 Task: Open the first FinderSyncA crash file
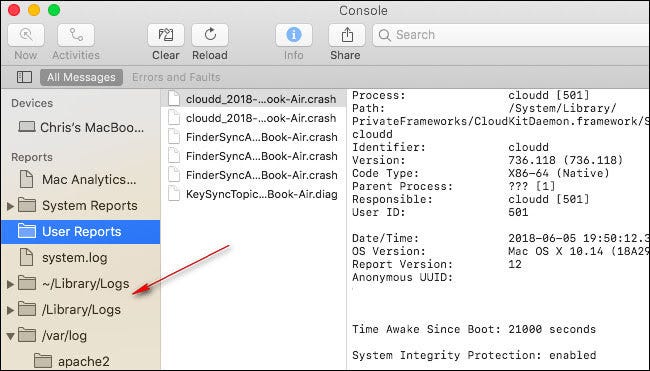[x=253, y=137]
